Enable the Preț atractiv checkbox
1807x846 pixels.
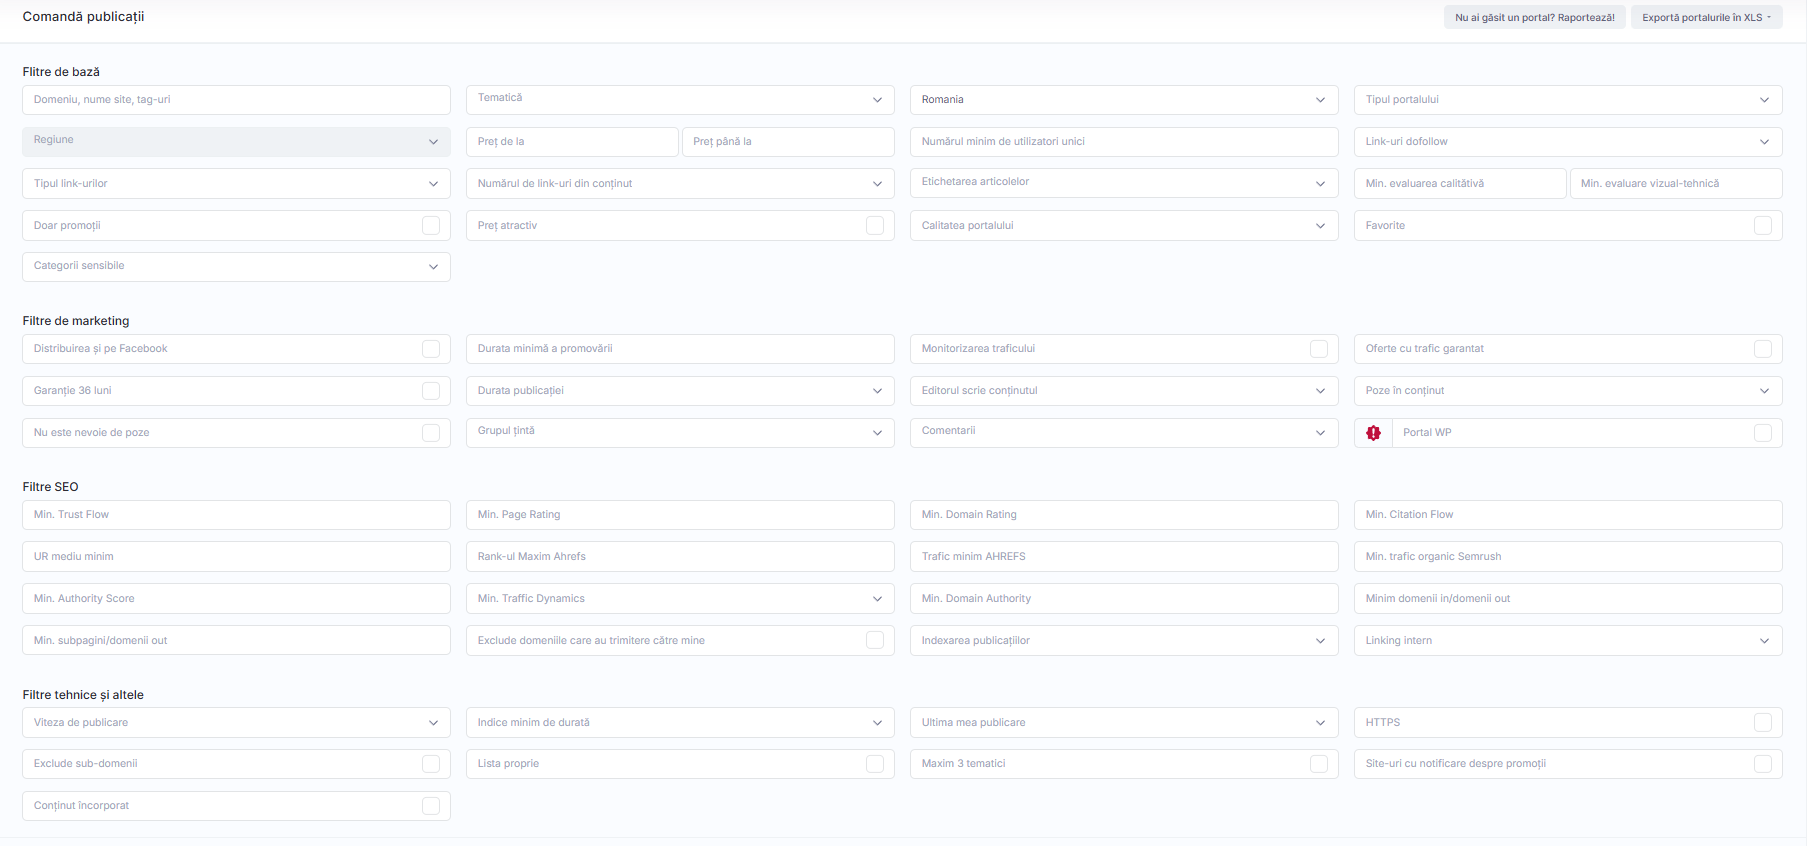click(x=875, y=226)
